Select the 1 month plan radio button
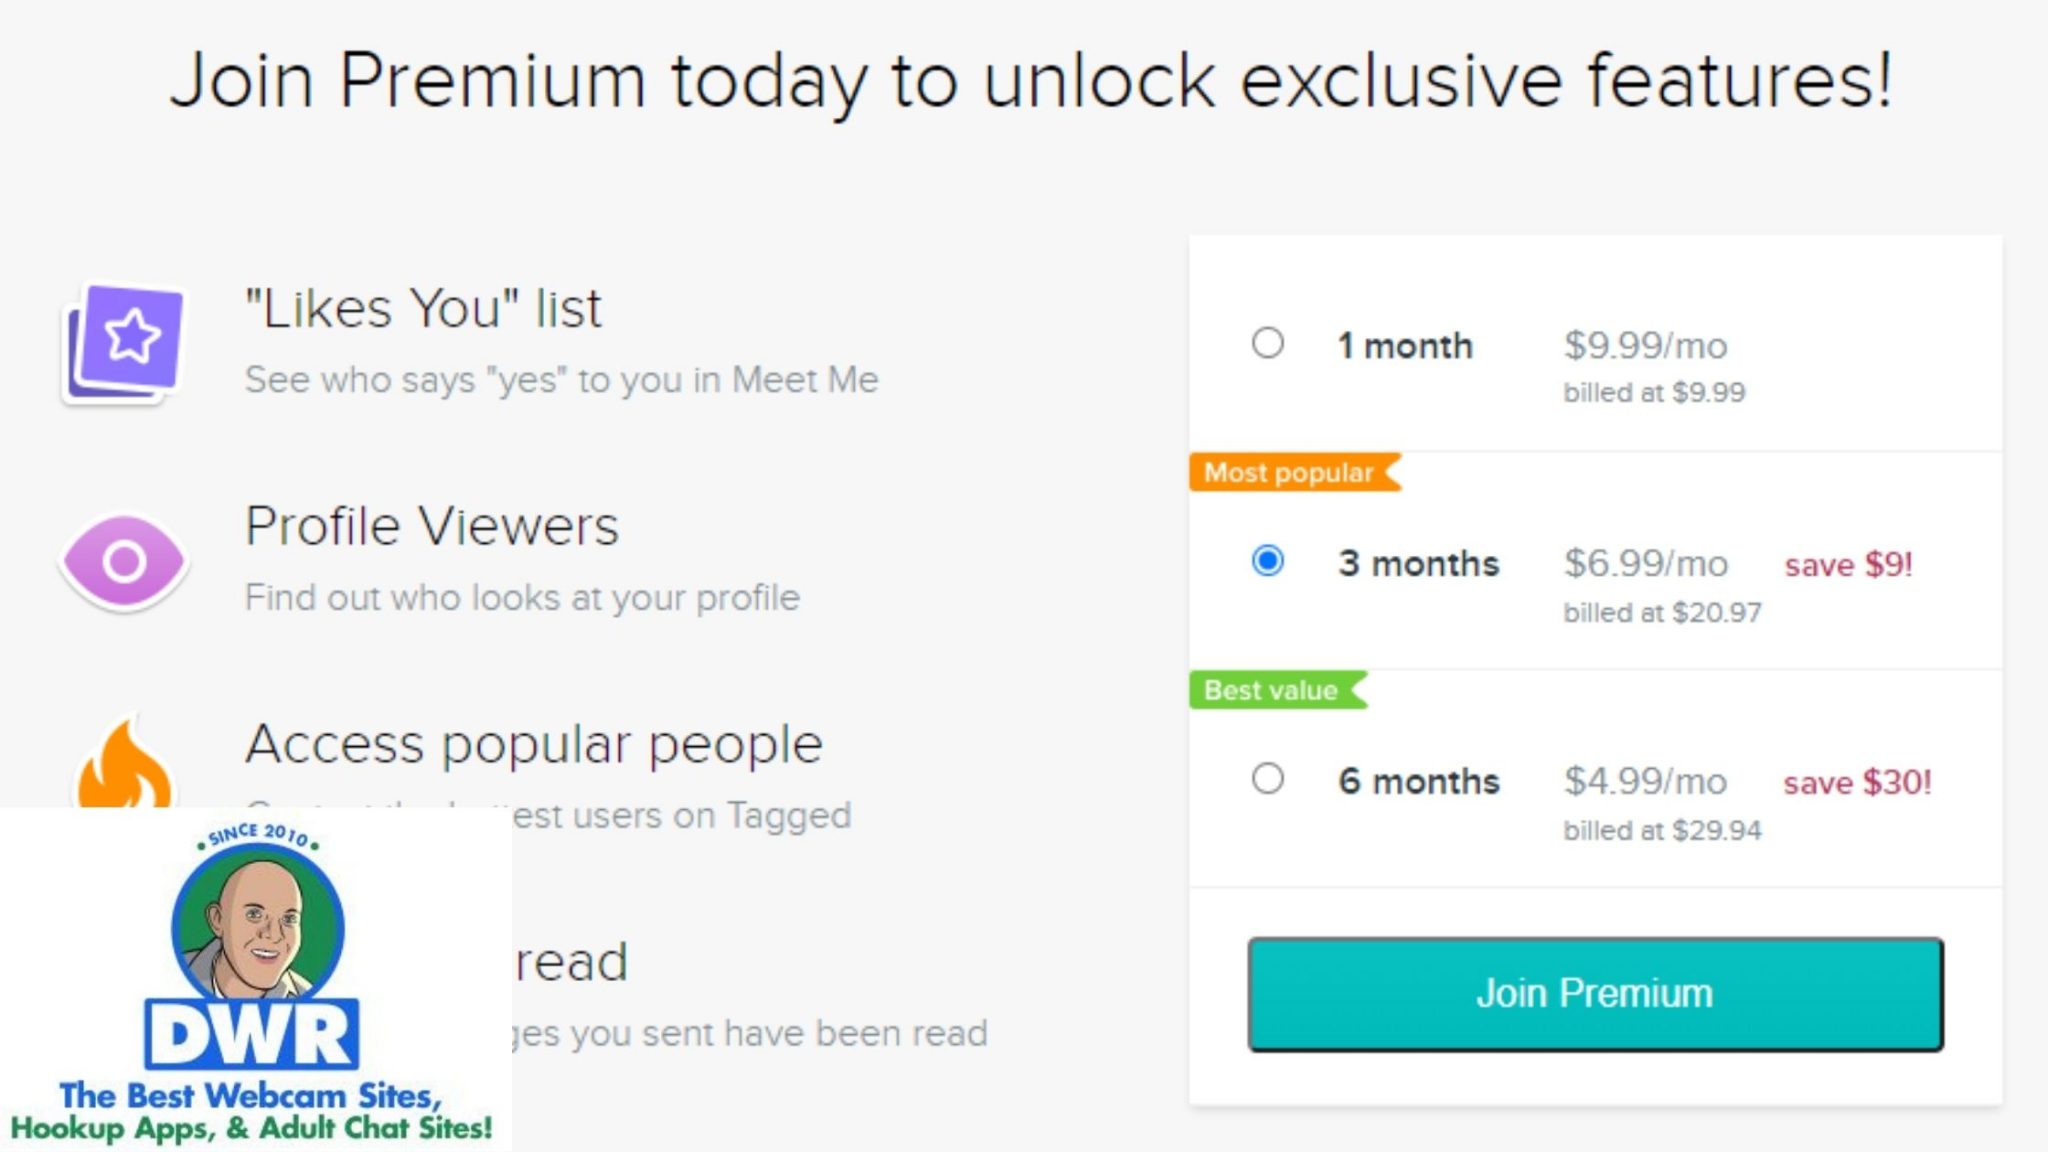Viewport: 2048px width, 1152px height. point(1268,345)
